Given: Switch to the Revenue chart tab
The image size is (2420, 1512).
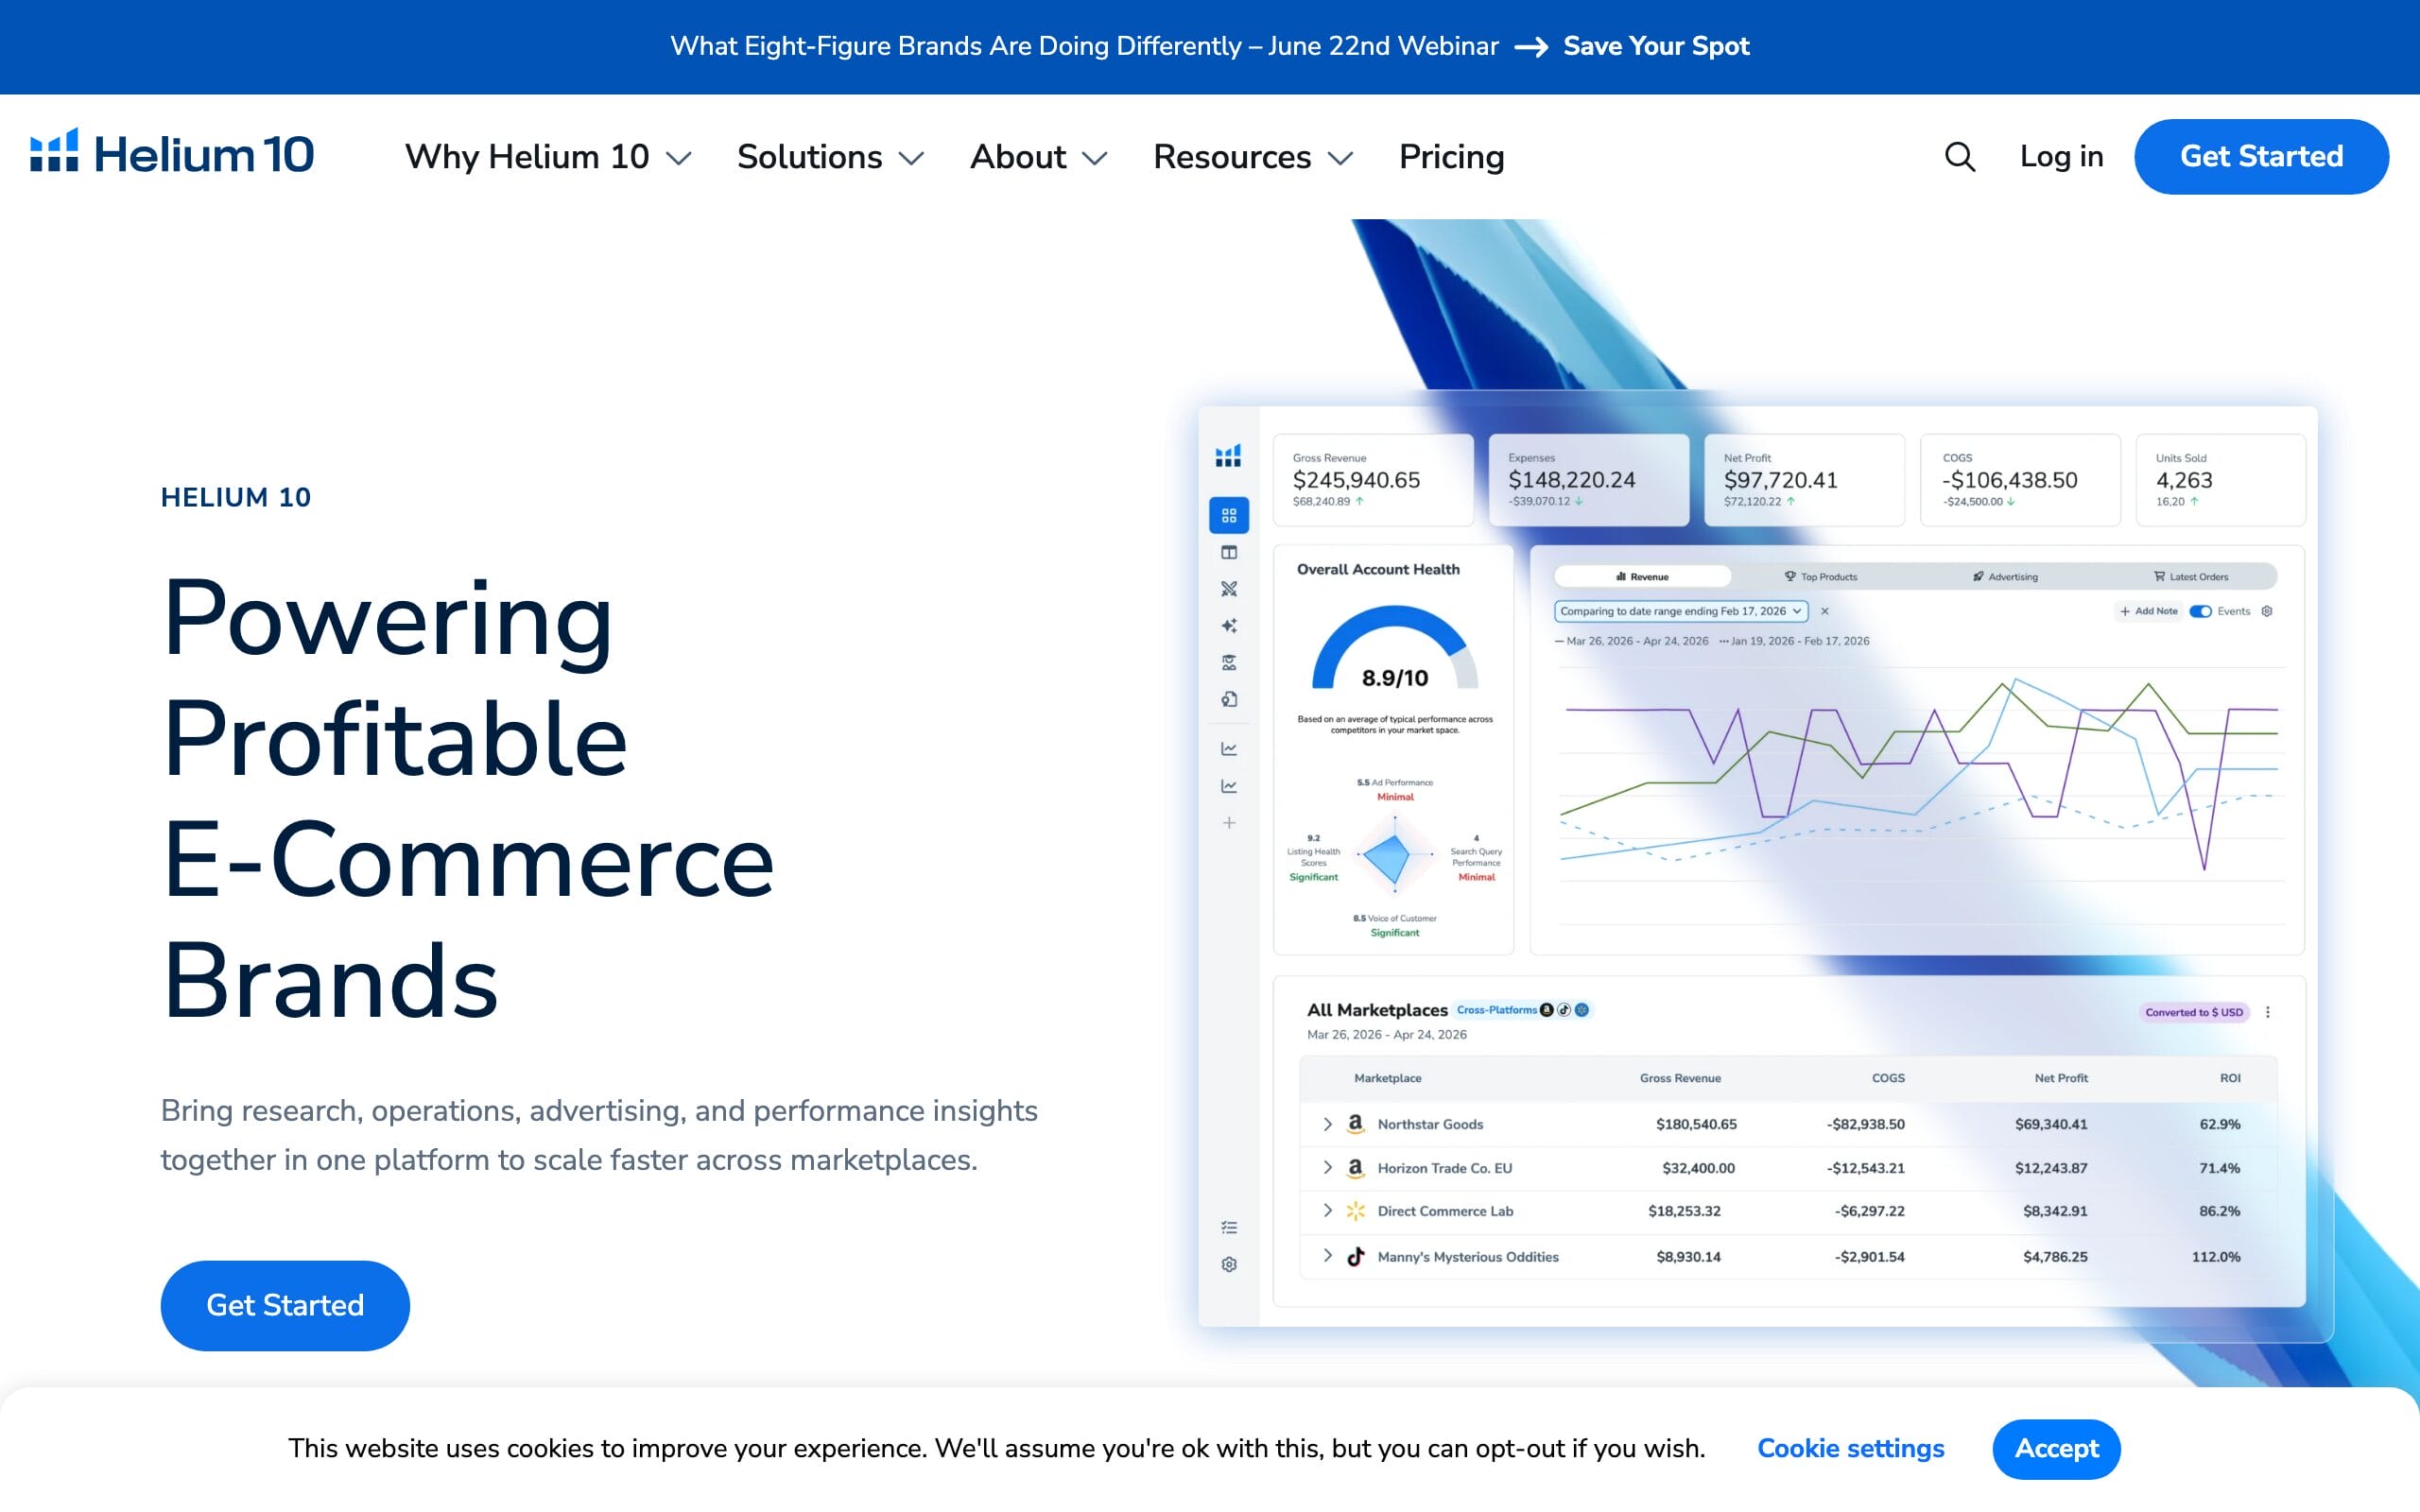Looking at the screenshot, I should click(x=1642, y=576).
